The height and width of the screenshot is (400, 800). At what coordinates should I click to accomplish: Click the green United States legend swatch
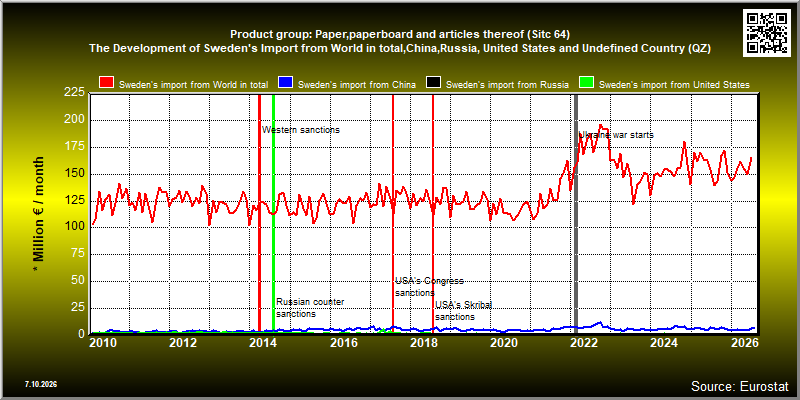click(587, 84)
